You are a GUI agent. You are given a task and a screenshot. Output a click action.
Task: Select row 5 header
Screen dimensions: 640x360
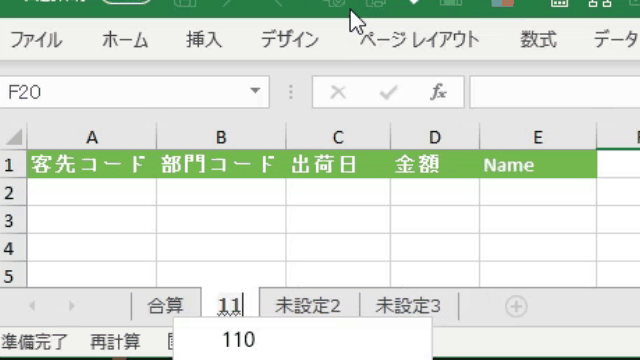point(13,276)
